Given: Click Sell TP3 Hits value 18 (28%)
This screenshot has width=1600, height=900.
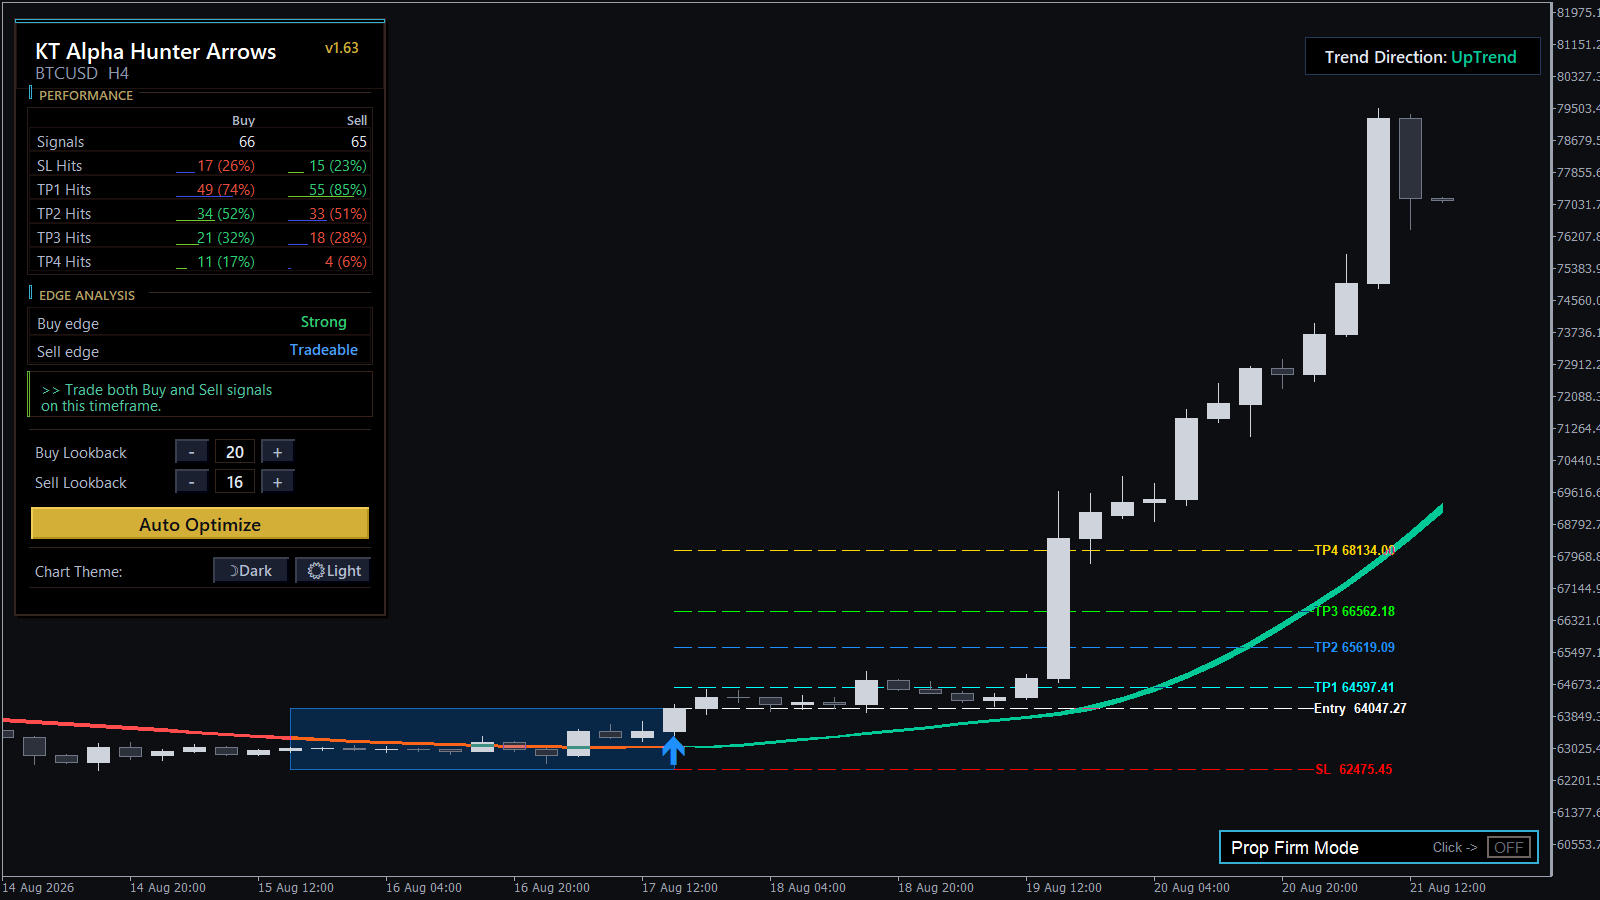Looking at the screenshot, I should tap(338, 238).
